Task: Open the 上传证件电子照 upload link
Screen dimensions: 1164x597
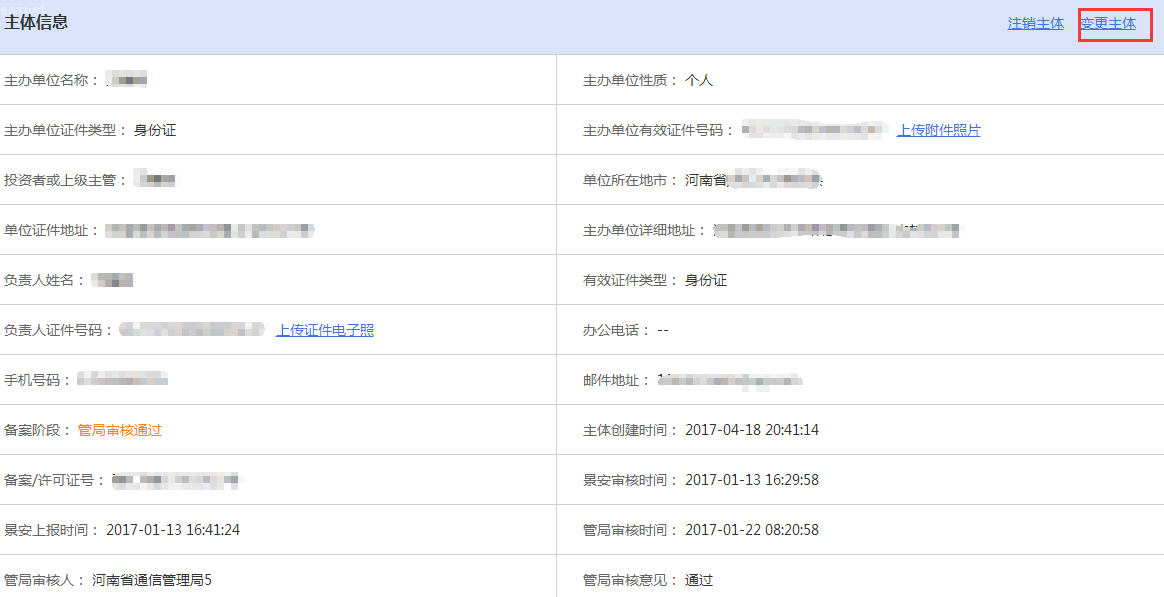Action: coord(325,330)
